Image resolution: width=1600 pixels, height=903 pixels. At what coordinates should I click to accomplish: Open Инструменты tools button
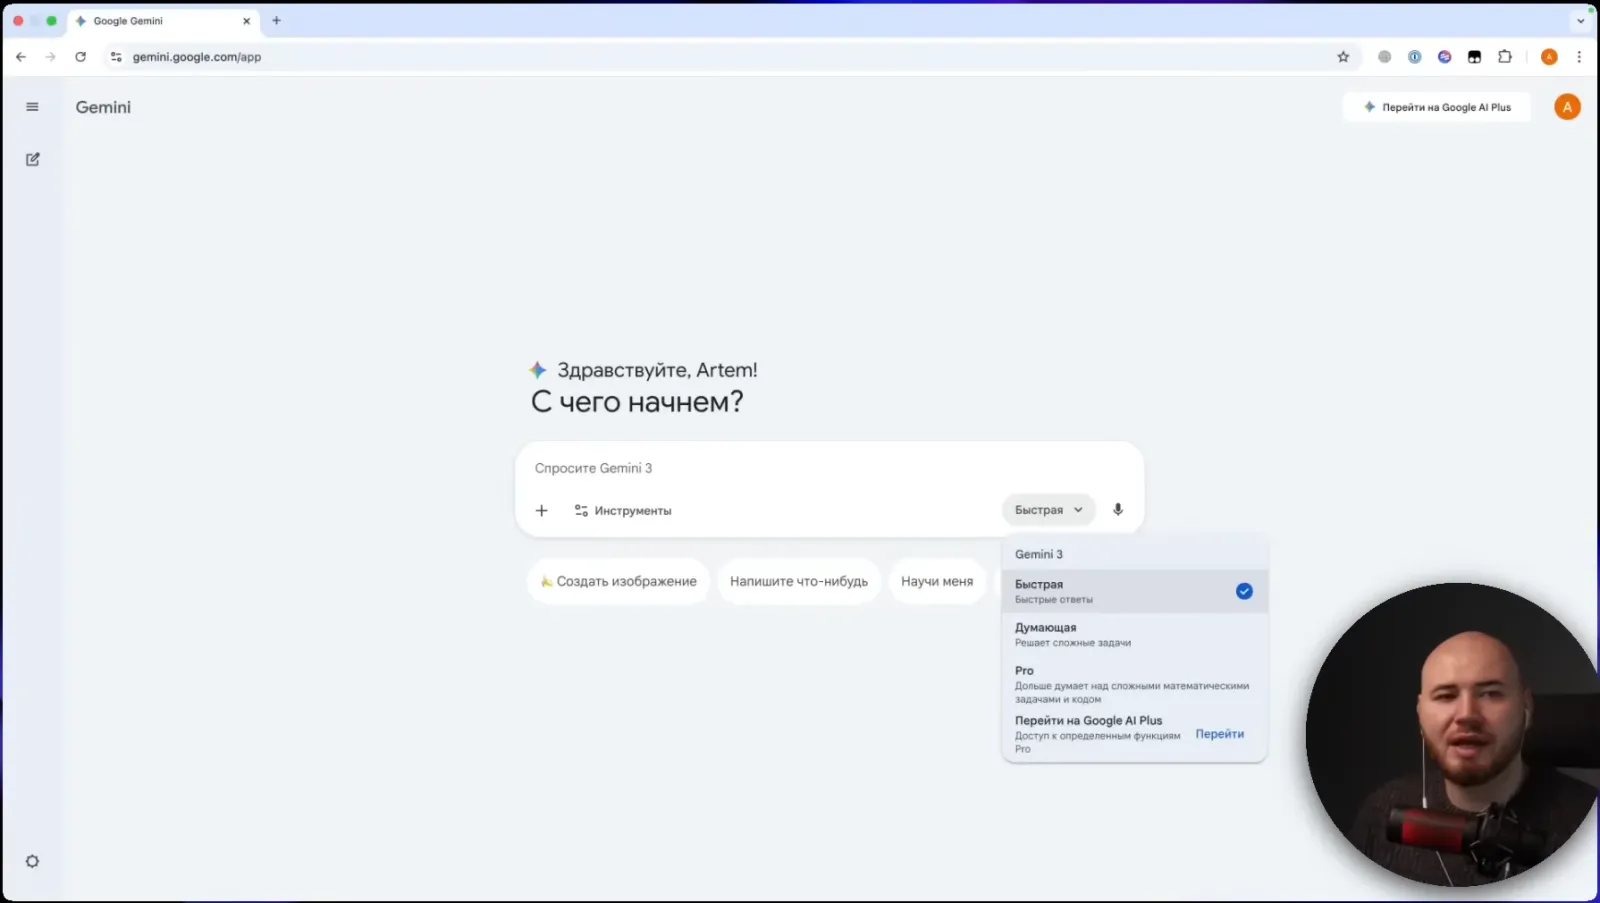click(623, 510)
